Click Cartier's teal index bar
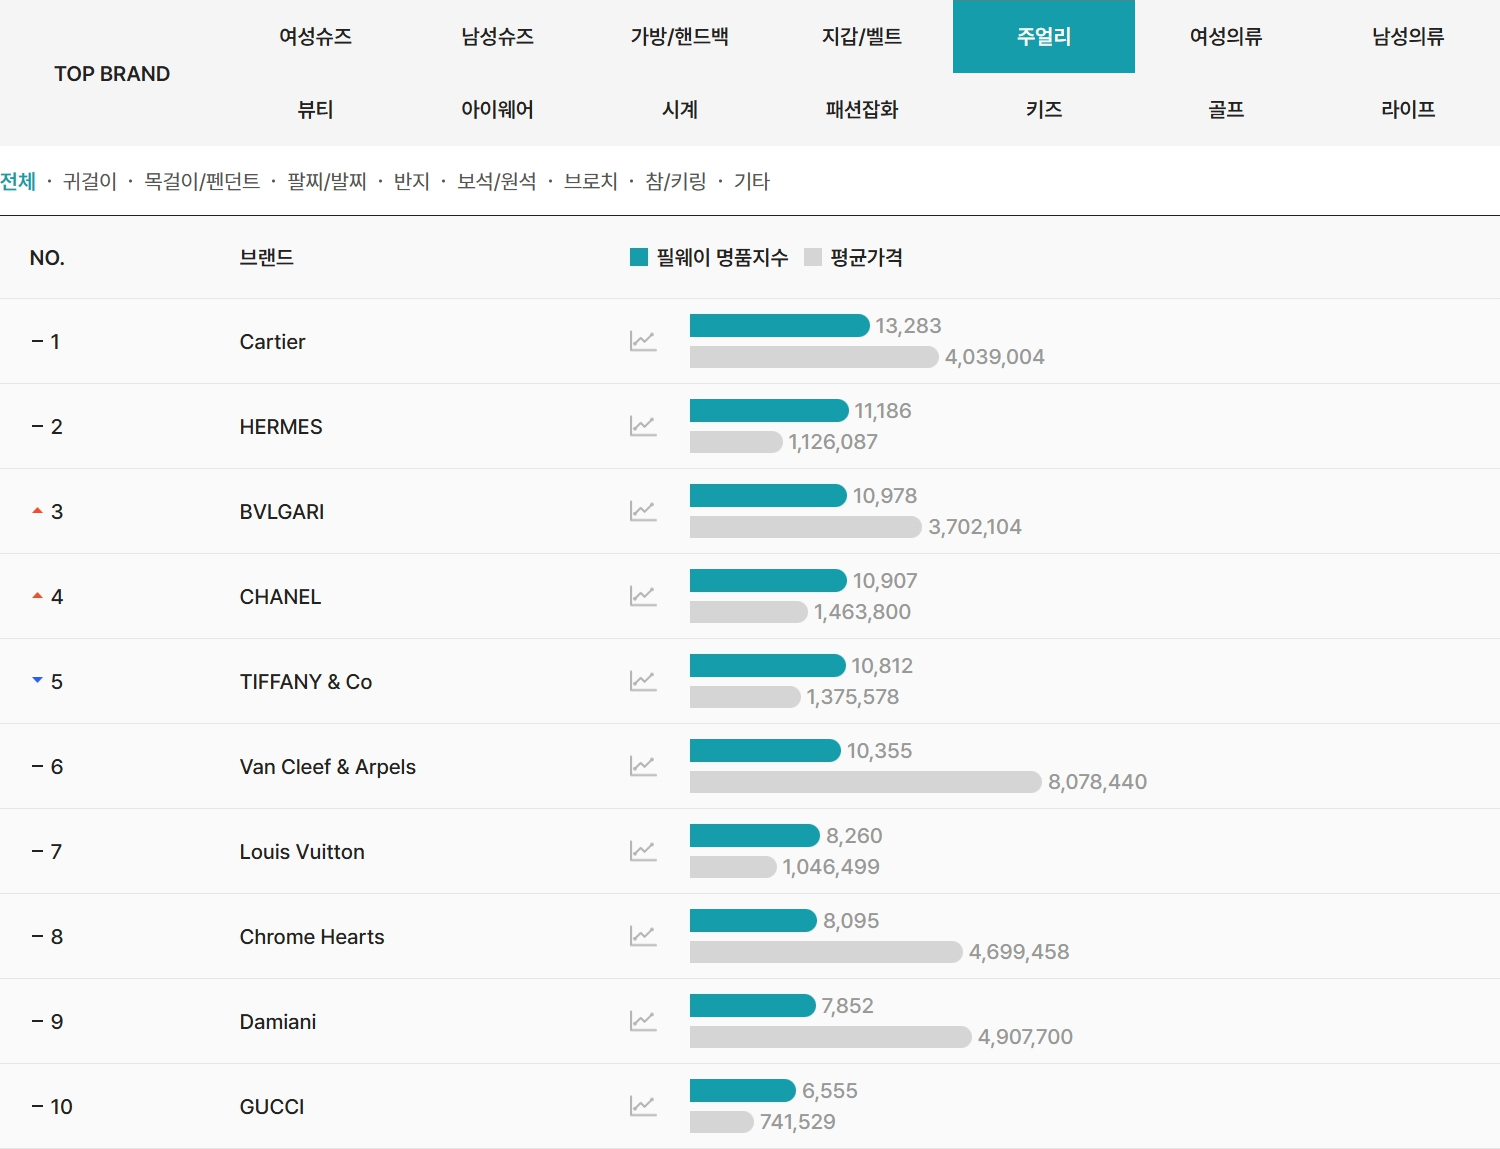The height and width of the screenshot is (1149, 1500). 779,325
